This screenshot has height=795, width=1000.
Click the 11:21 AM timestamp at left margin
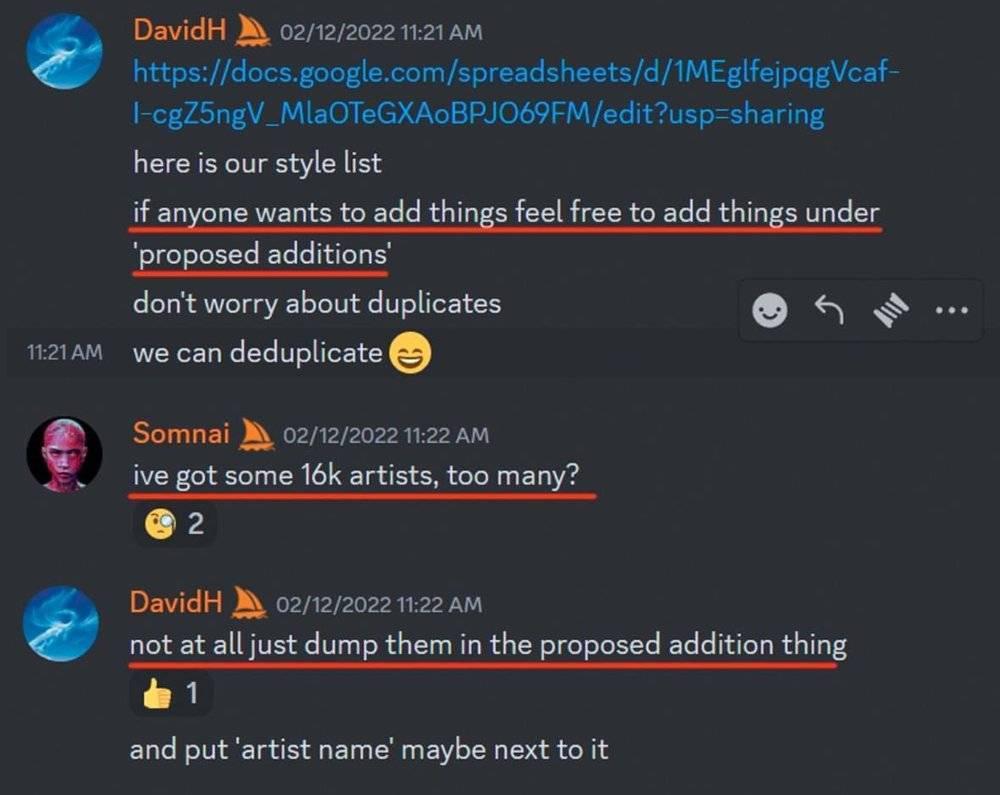pyautogui.click(x=64, y=352)
